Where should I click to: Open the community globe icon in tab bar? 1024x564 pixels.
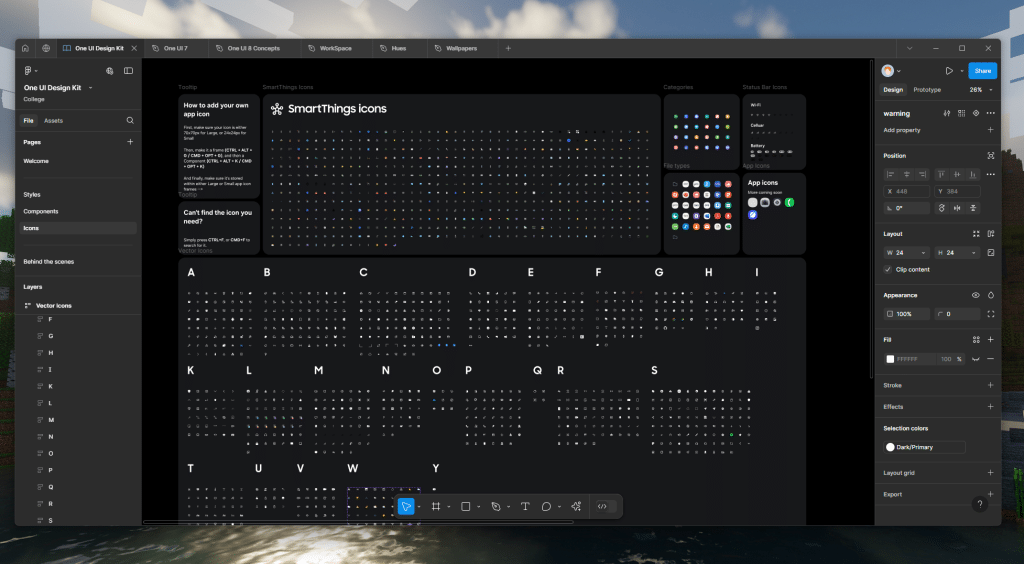(x=46, y=48)
